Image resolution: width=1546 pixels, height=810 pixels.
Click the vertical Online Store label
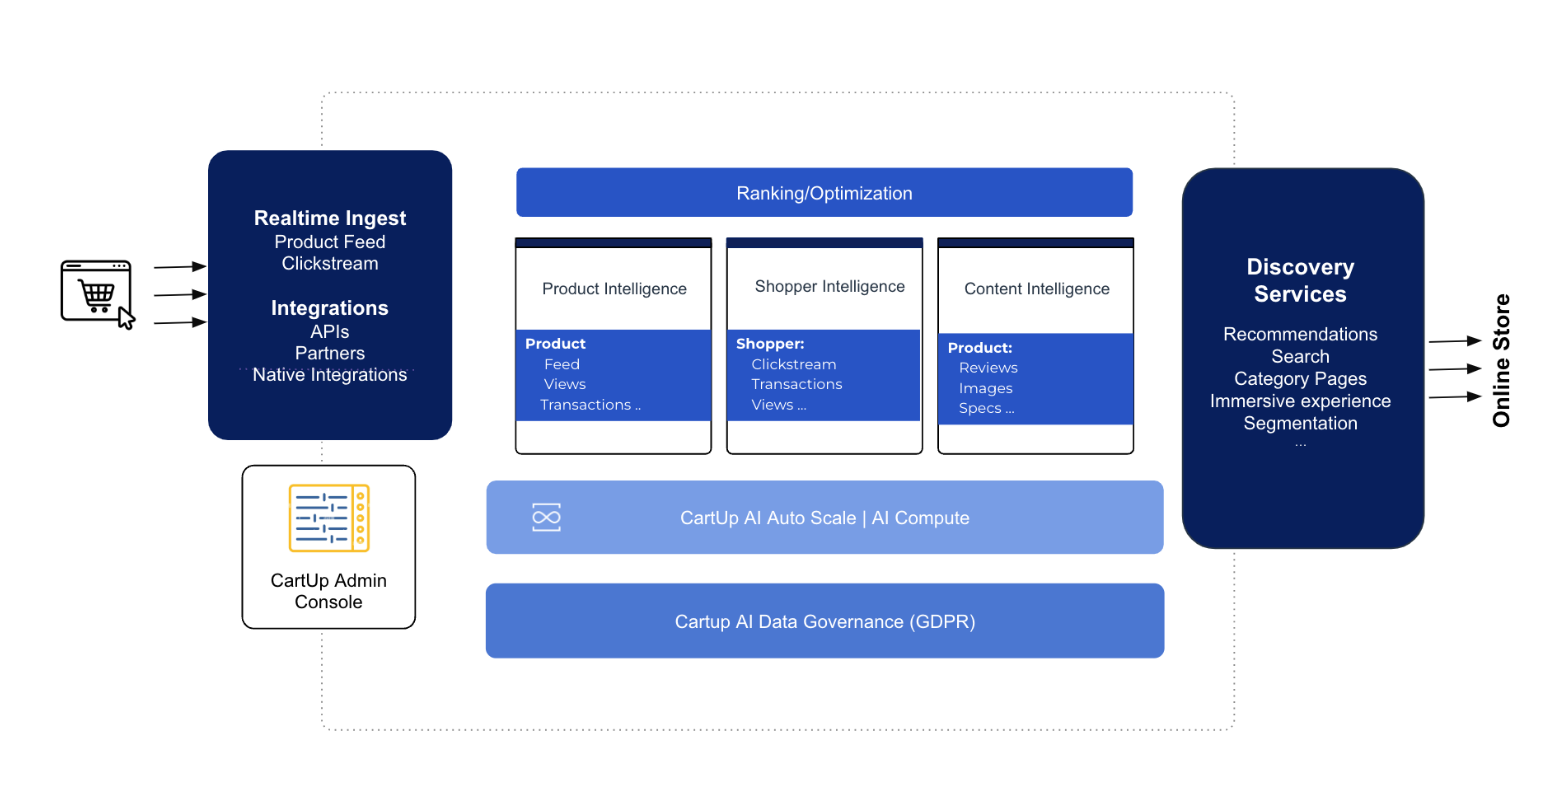[x=1500, y=361]
